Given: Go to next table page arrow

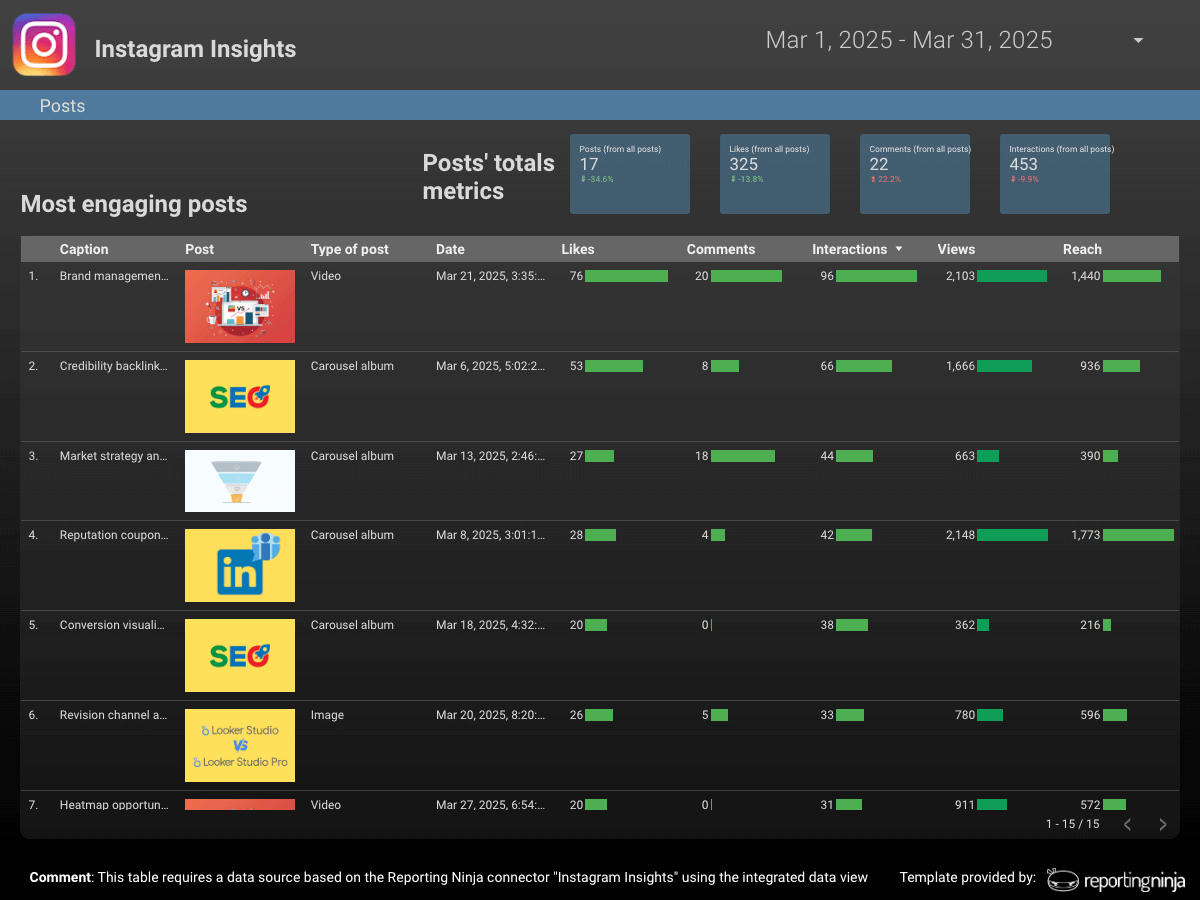Looking at the screenshot, I should coord(1162,825).
